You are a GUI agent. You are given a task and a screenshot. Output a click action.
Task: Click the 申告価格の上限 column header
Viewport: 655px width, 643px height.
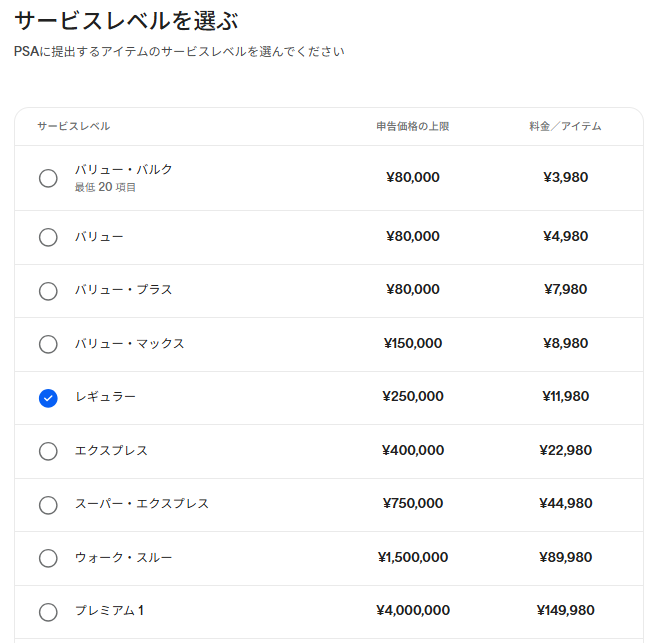click(412, 127)
